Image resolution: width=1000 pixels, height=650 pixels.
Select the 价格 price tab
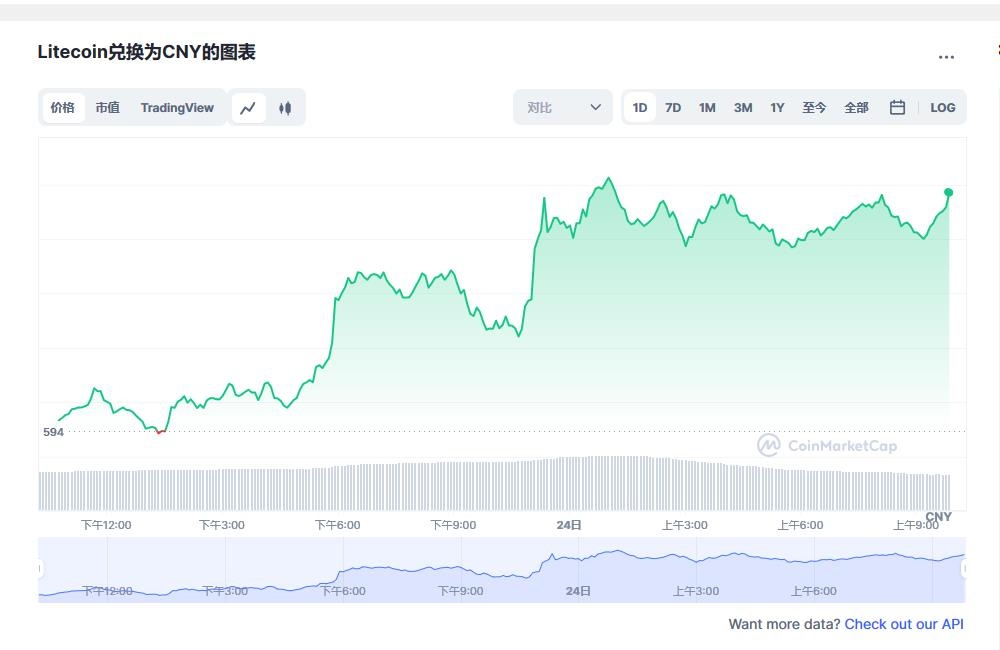click(63, 108)
